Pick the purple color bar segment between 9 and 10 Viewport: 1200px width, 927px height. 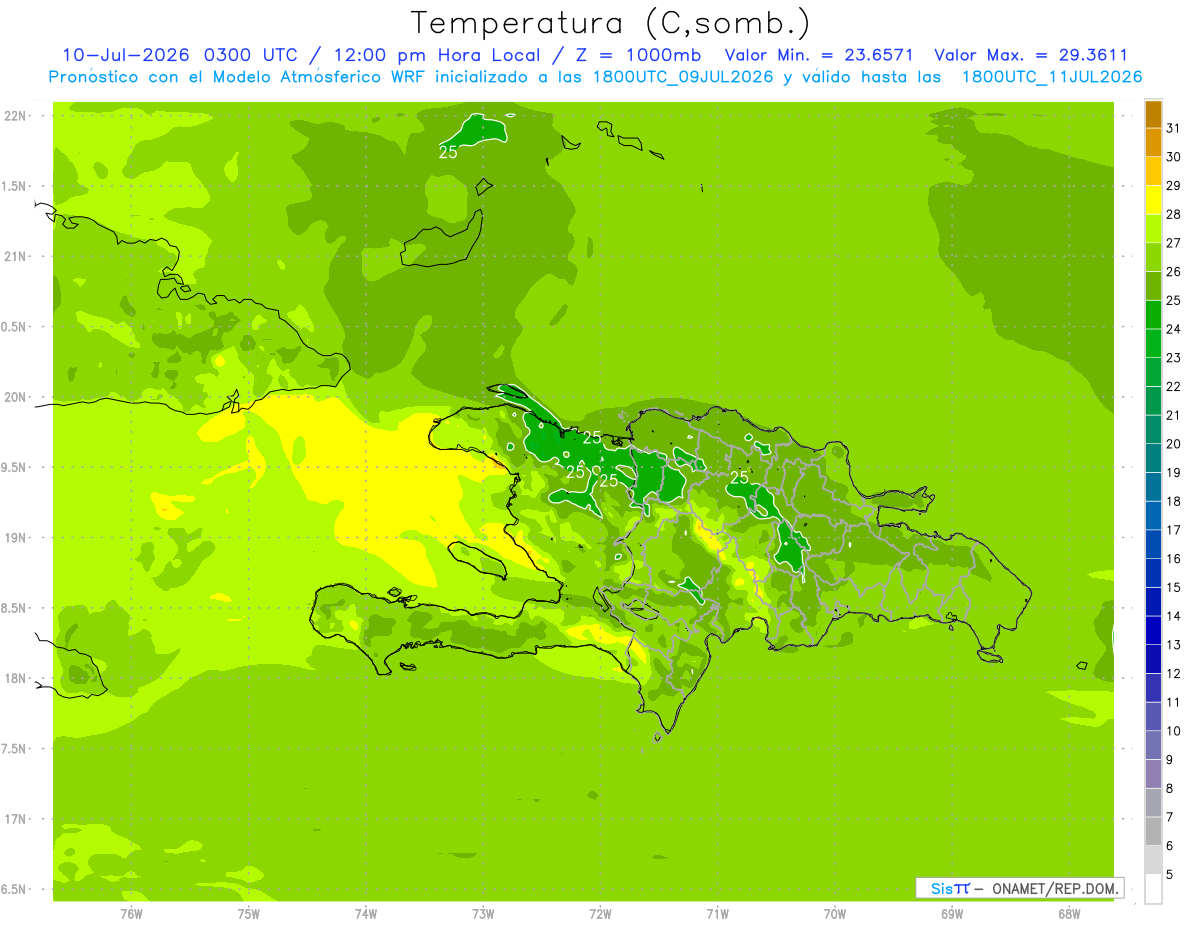1153,746
